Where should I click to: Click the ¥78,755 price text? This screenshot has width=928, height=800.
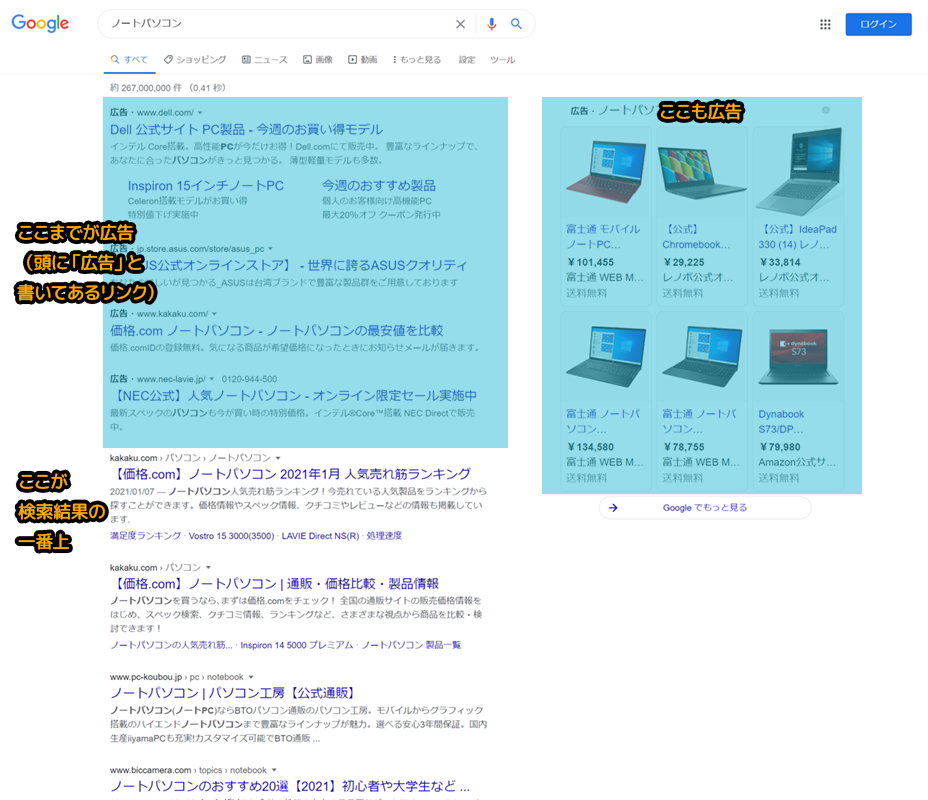(x=685, y=447)
